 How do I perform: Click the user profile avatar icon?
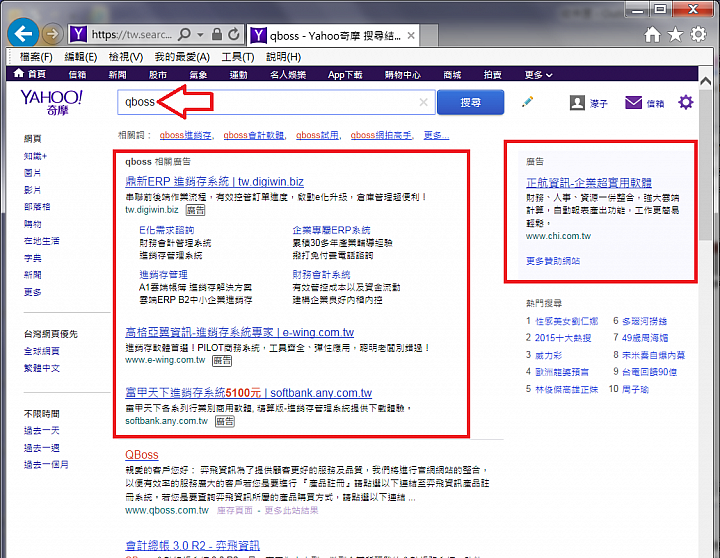point(577,102)
